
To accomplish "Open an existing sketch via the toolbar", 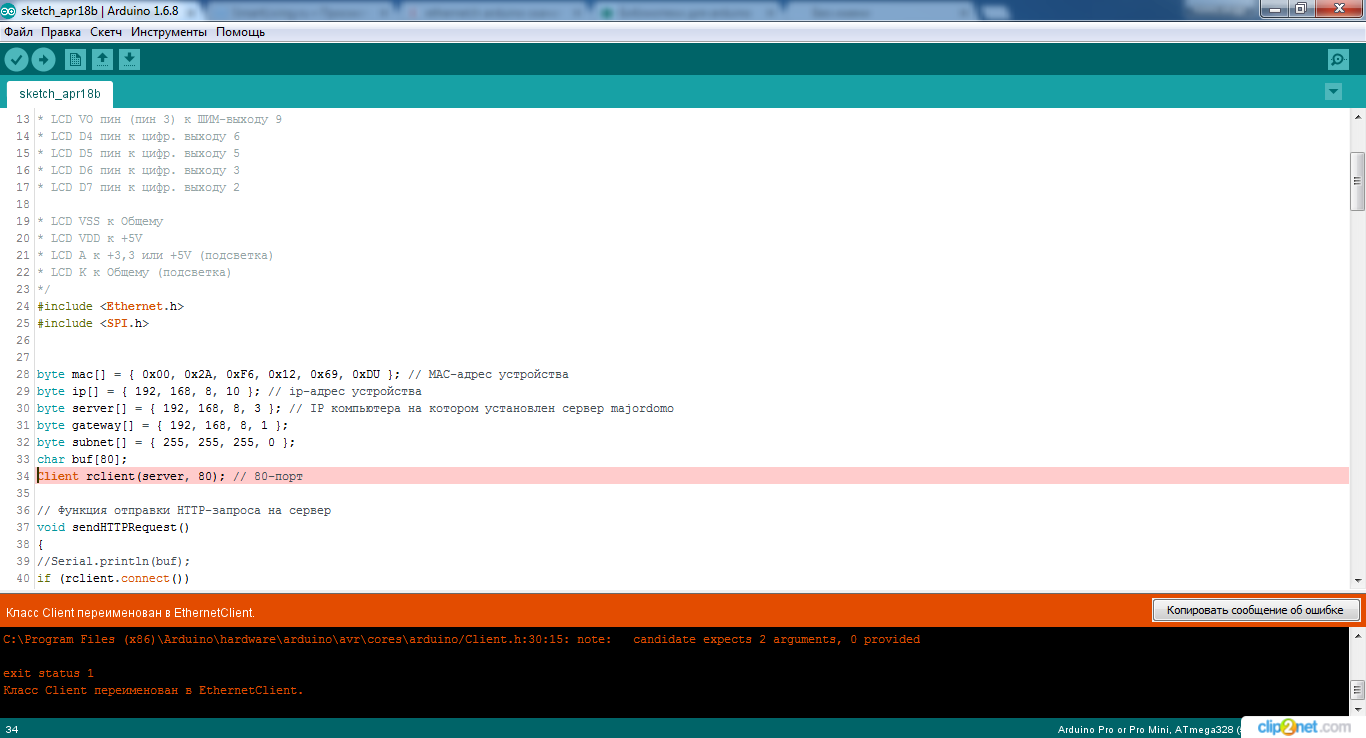I will click(x=102, y=60).
